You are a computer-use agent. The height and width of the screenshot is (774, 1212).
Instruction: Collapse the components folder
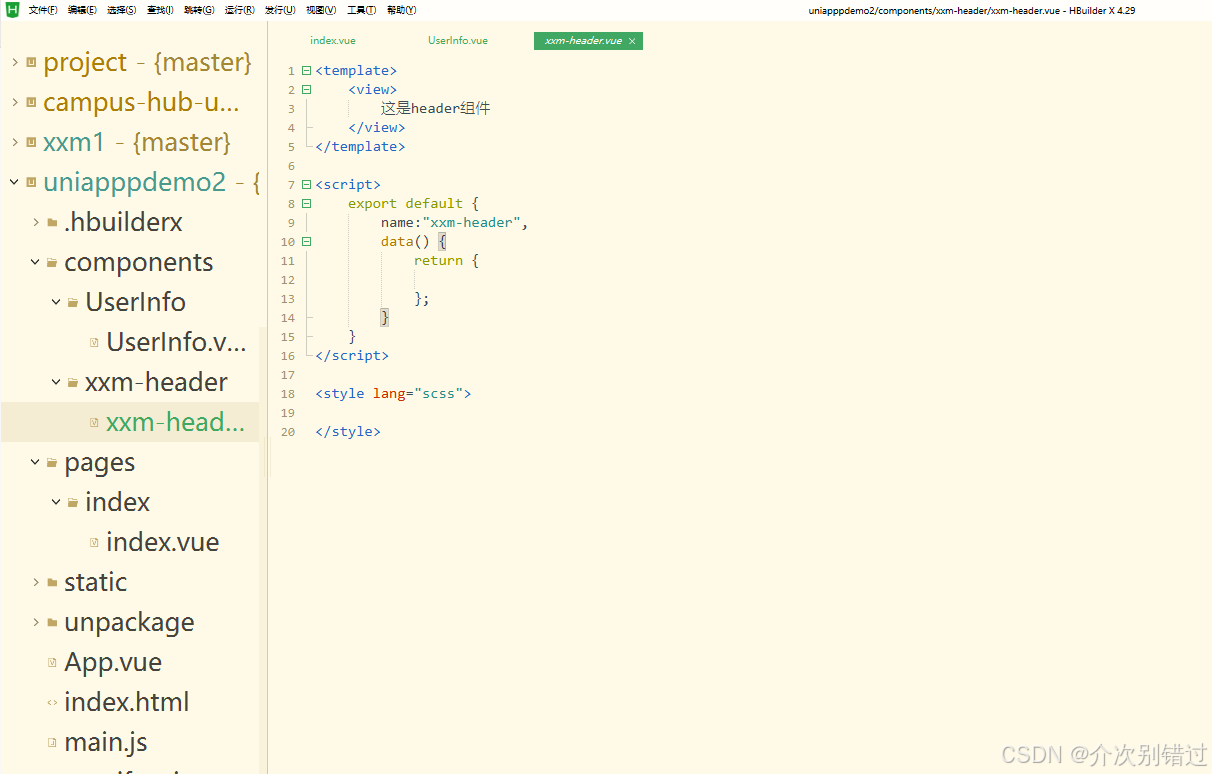pos(36,262)
